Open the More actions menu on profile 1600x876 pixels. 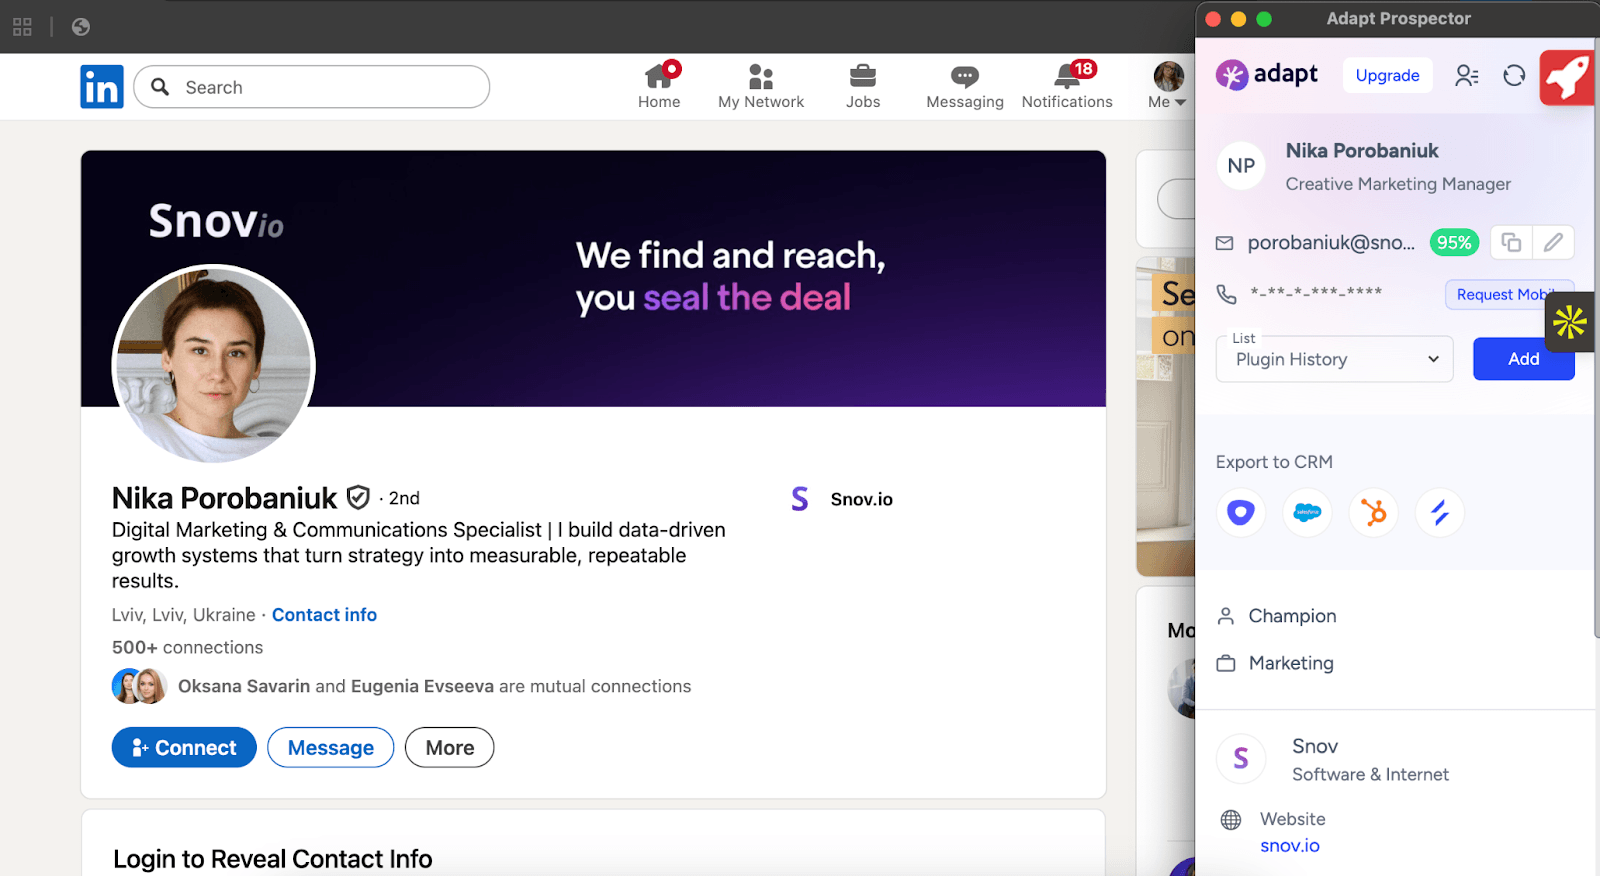(449, 748)
